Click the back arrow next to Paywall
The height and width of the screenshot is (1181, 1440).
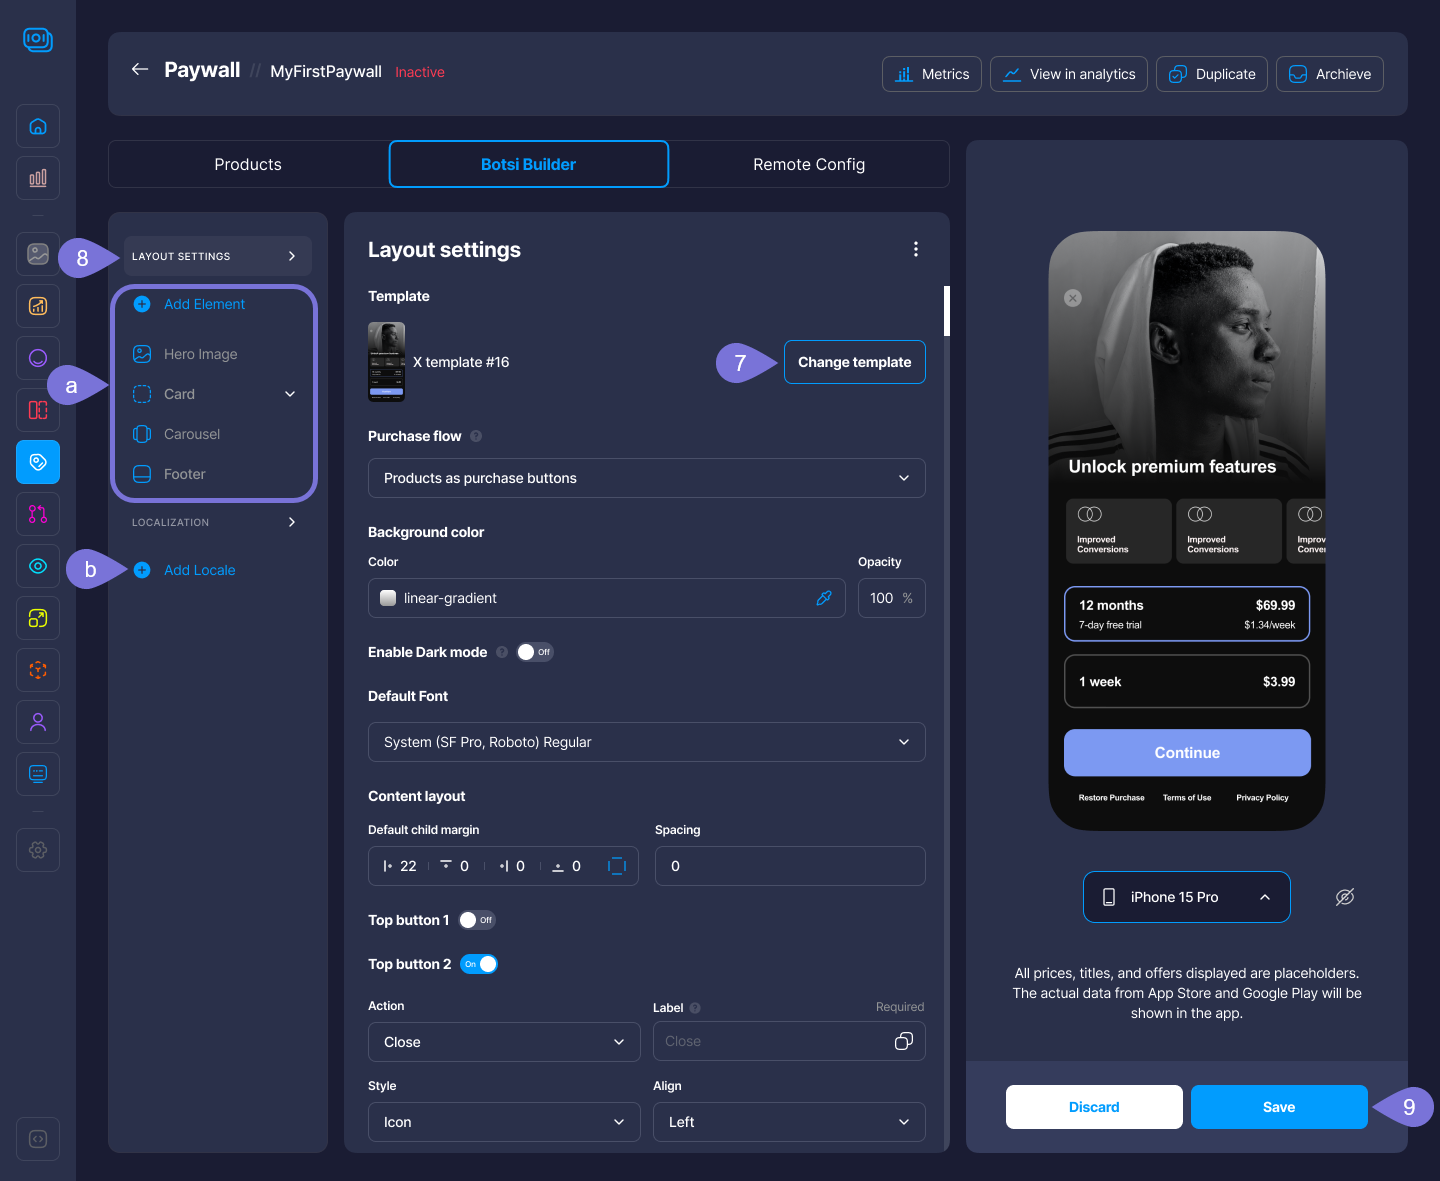pos(140,69)
